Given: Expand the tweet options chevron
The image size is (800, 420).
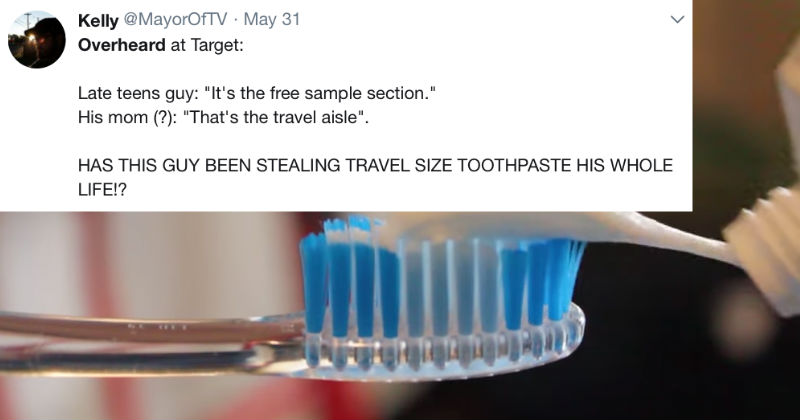Looking at the screenshot, I should (x=677, y=20).
